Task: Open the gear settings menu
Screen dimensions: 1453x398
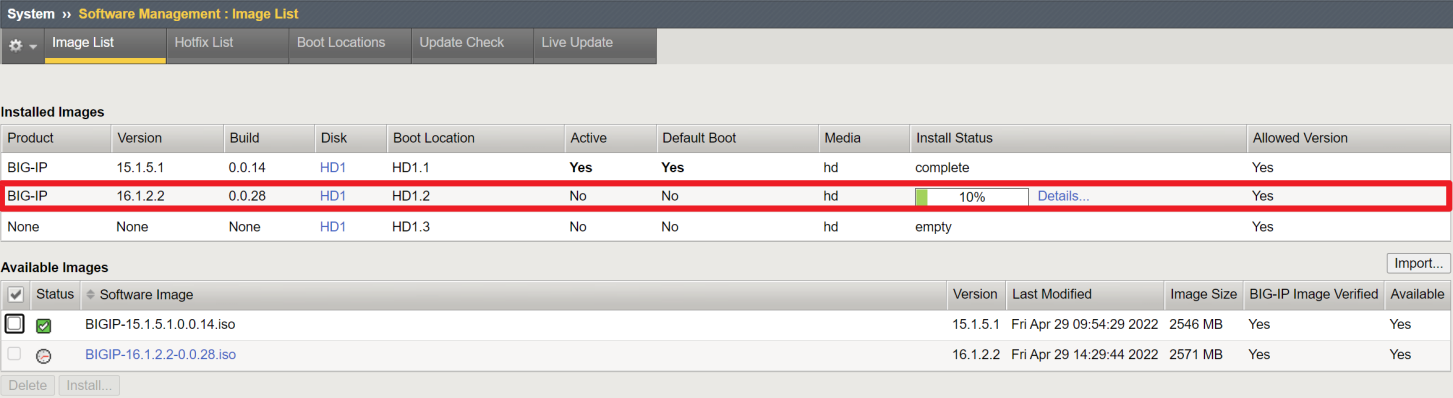Action: (x=16, y=46)
